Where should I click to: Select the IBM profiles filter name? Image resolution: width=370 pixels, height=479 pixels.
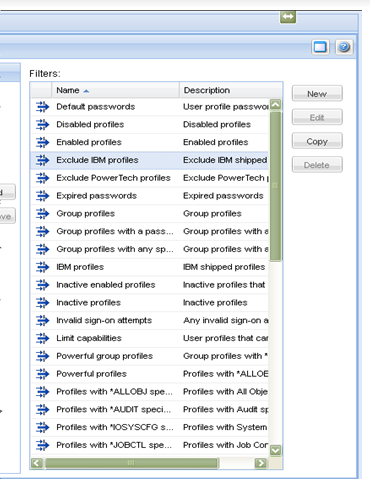[80, 267]
